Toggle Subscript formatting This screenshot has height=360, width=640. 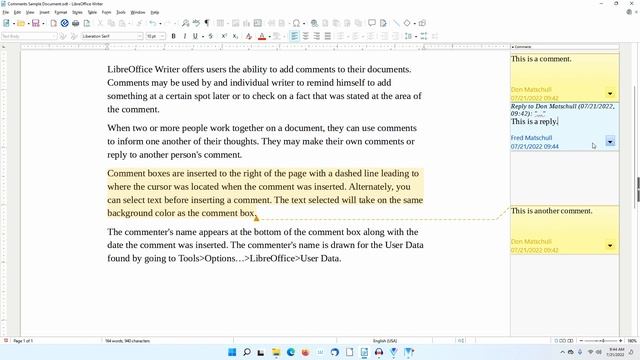[235, 36]
